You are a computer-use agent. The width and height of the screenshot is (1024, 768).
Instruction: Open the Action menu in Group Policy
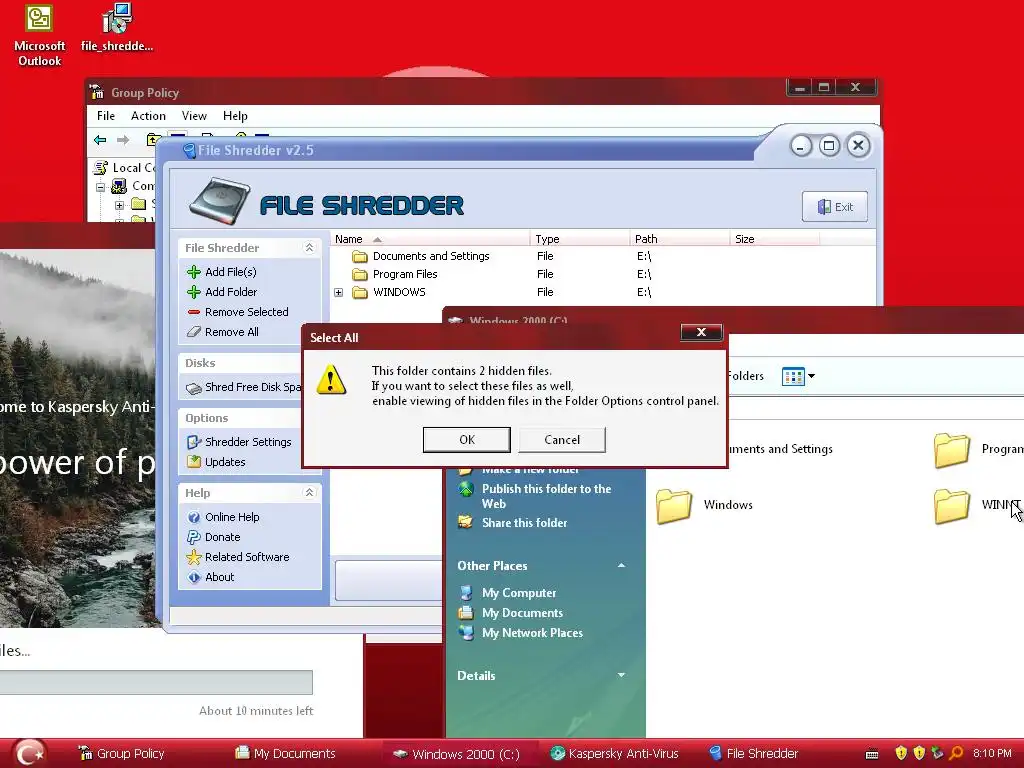(x=148, y=116)
